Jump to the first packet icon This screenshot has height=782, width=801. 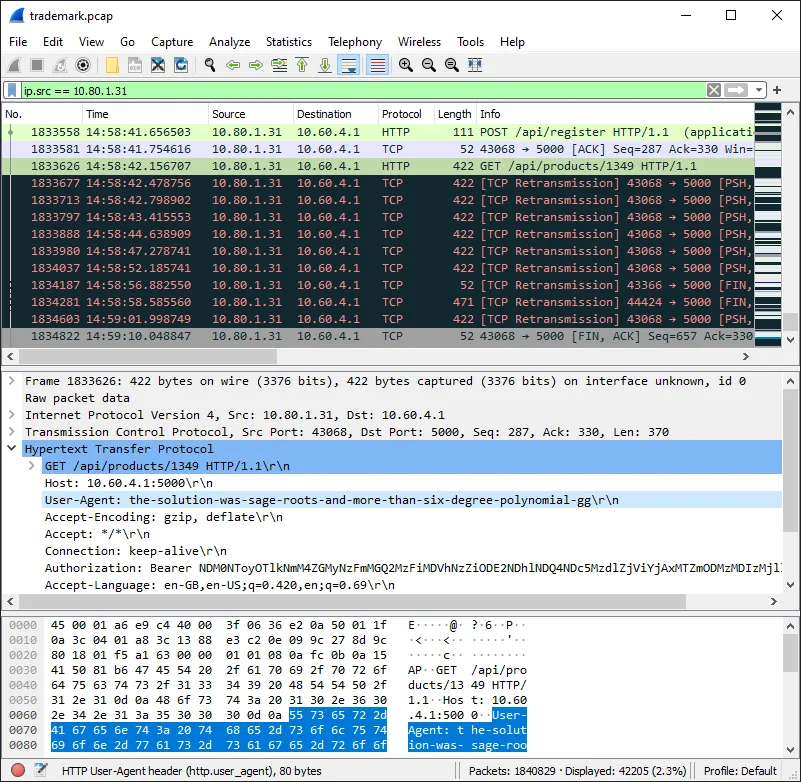tap(302, 65)
